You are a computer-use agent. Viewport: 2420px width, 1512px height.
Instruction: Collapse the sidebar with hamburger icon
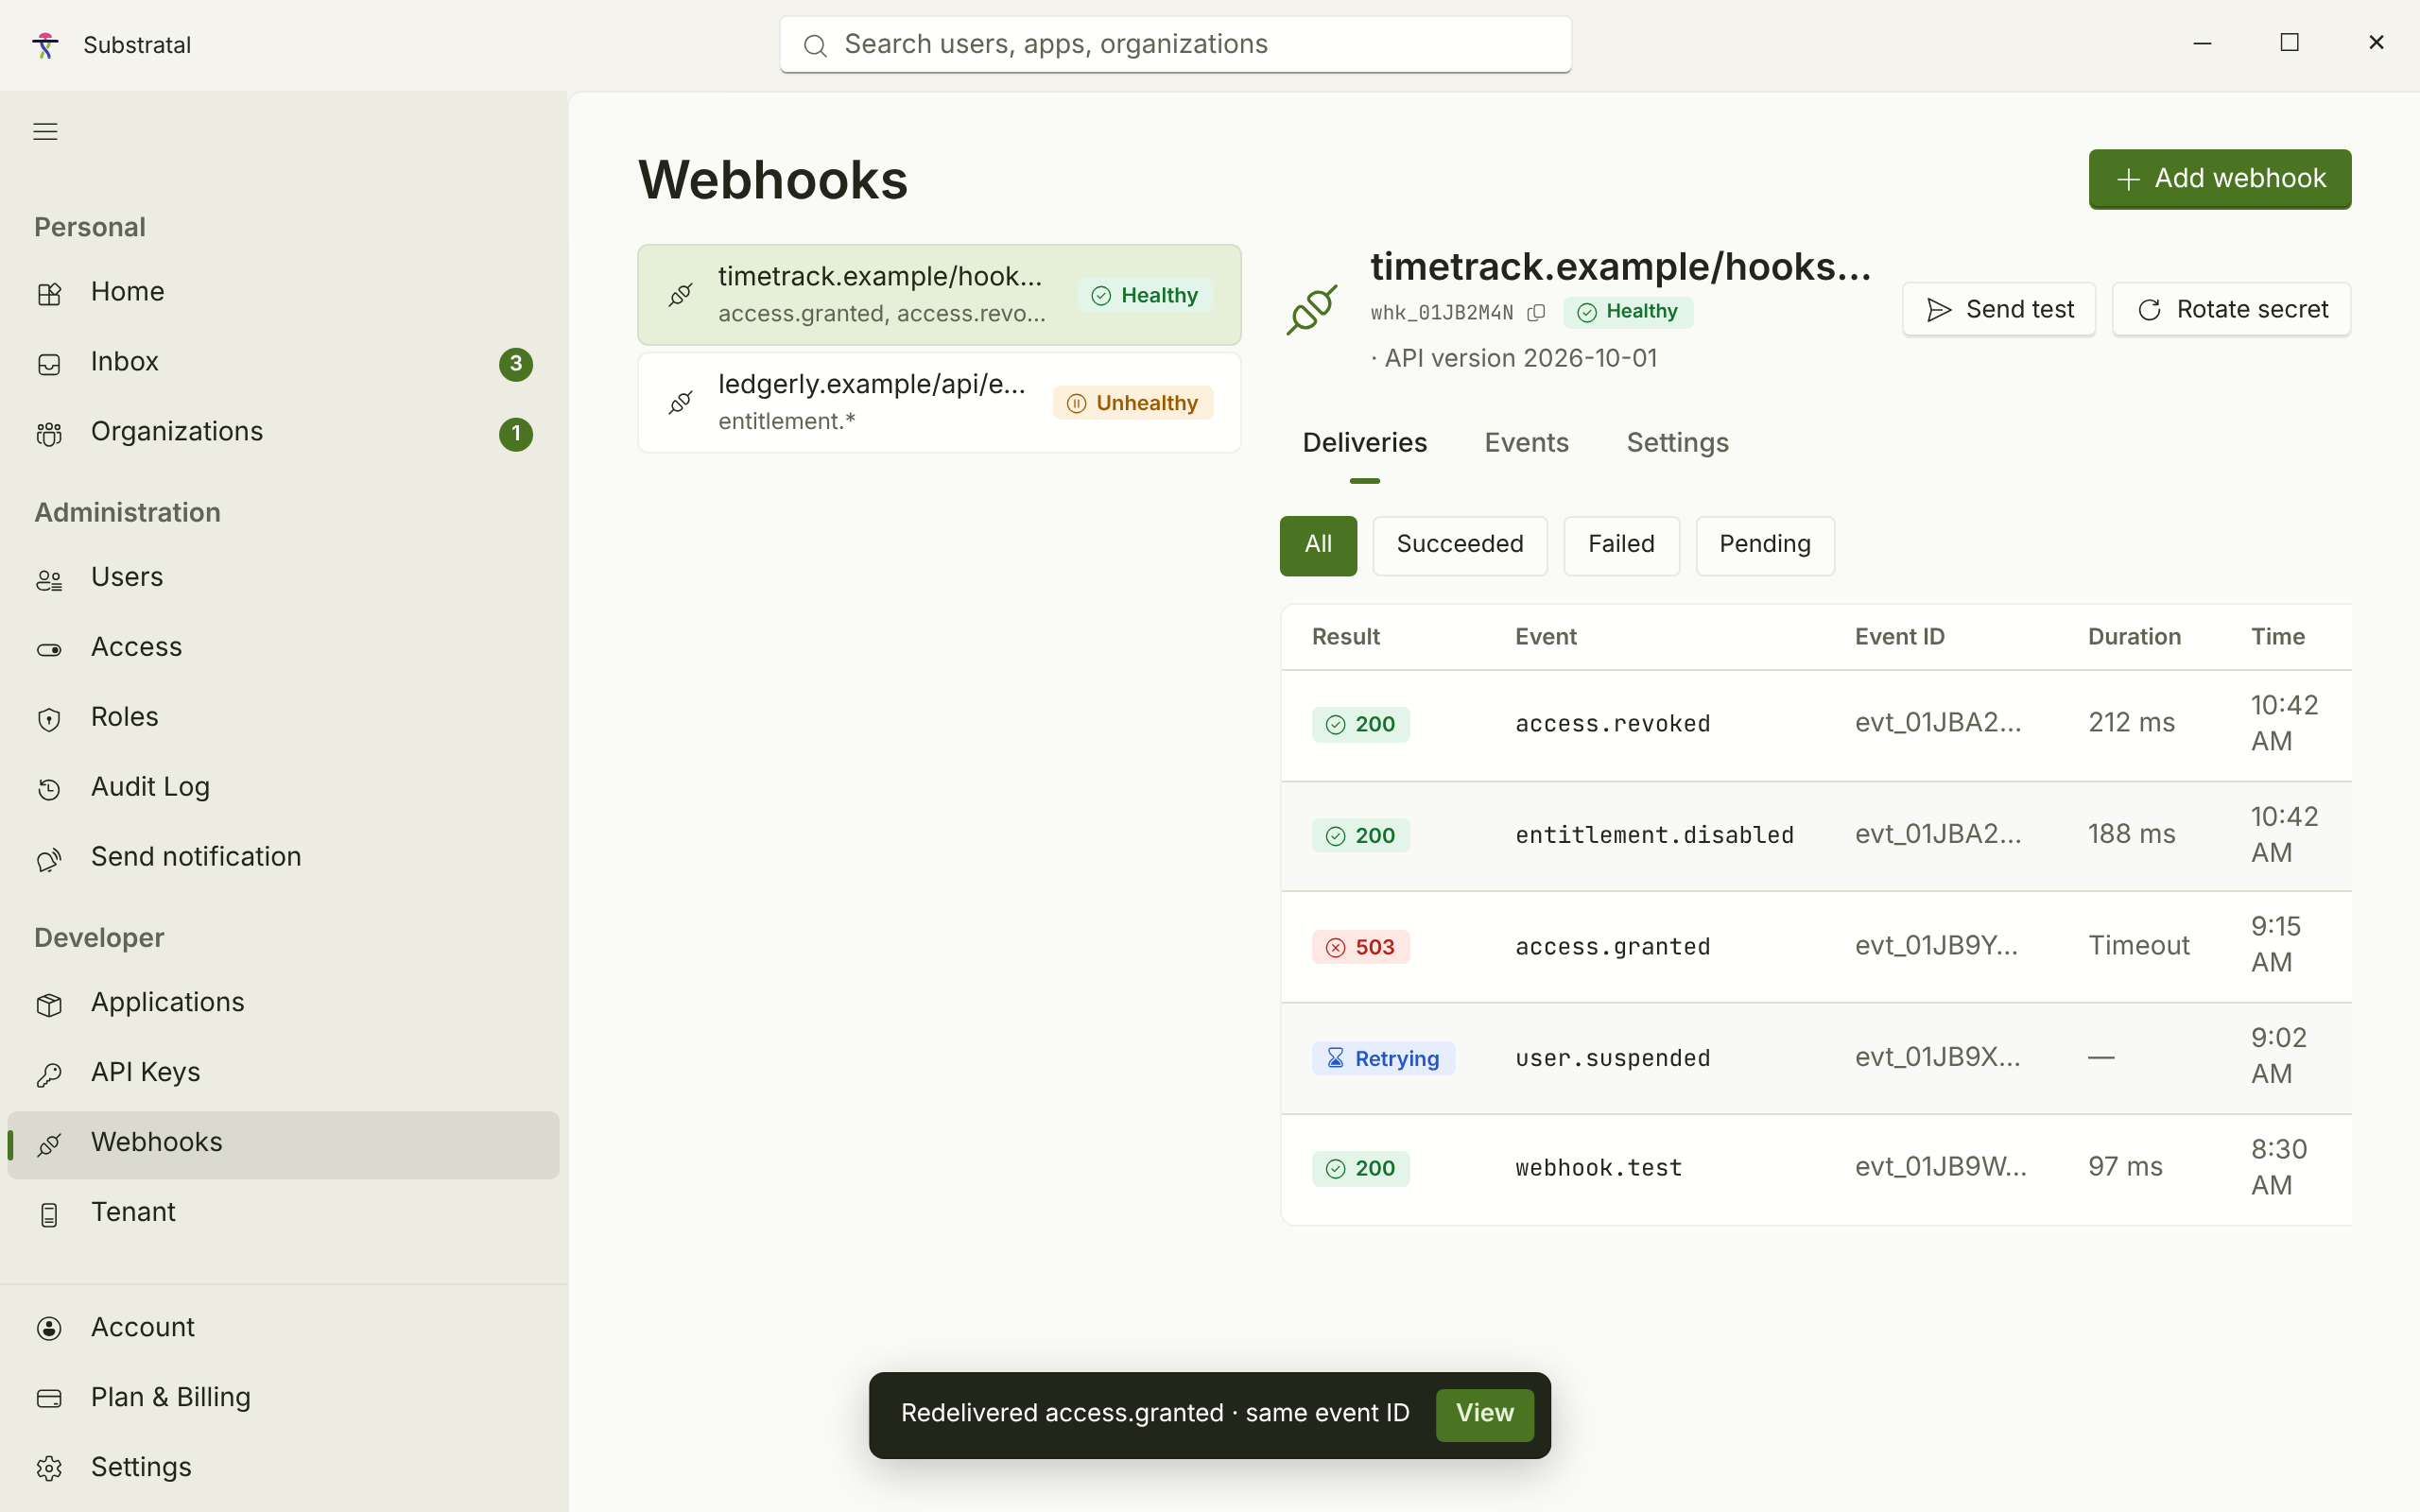[x=45, y=131]
